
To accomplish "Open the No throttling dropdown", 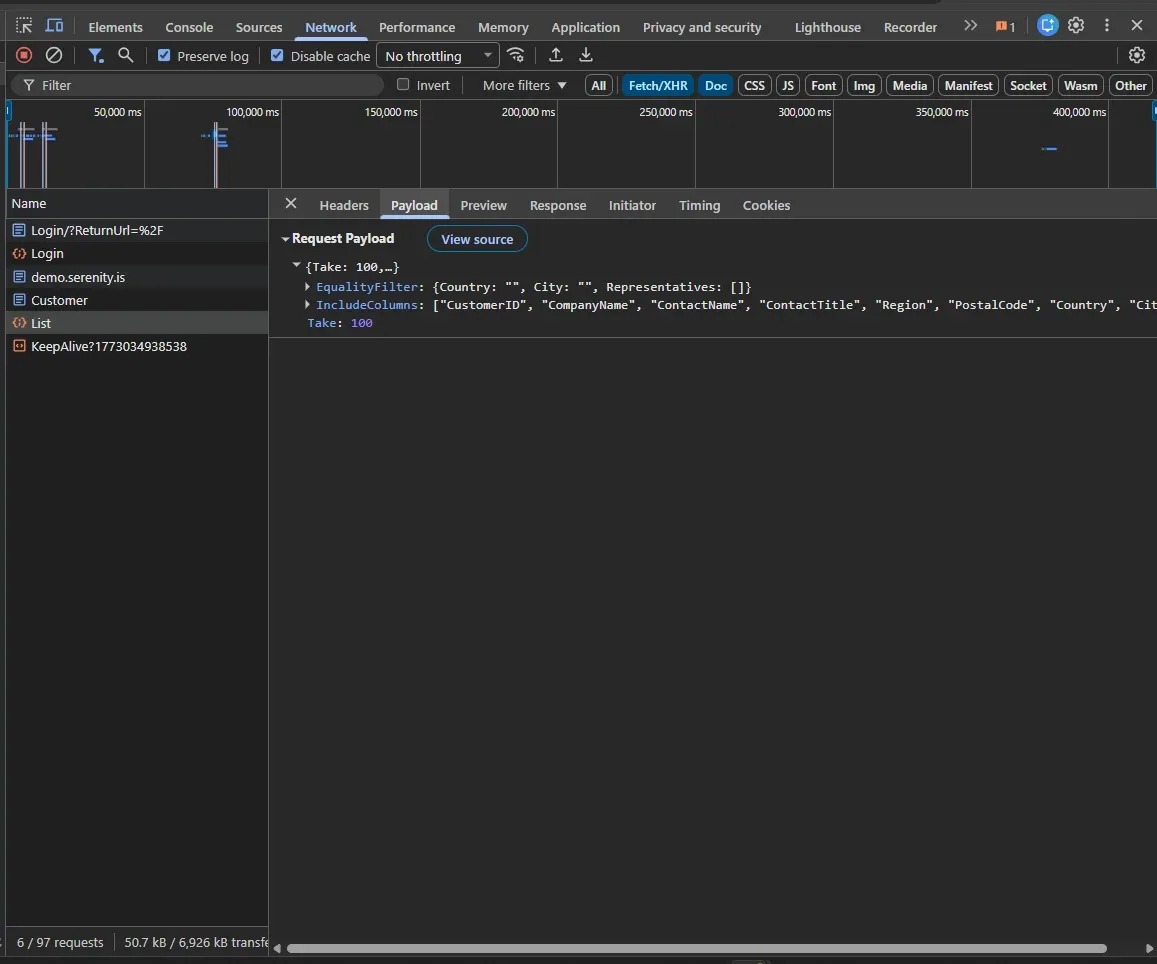I will pos(437,55).
